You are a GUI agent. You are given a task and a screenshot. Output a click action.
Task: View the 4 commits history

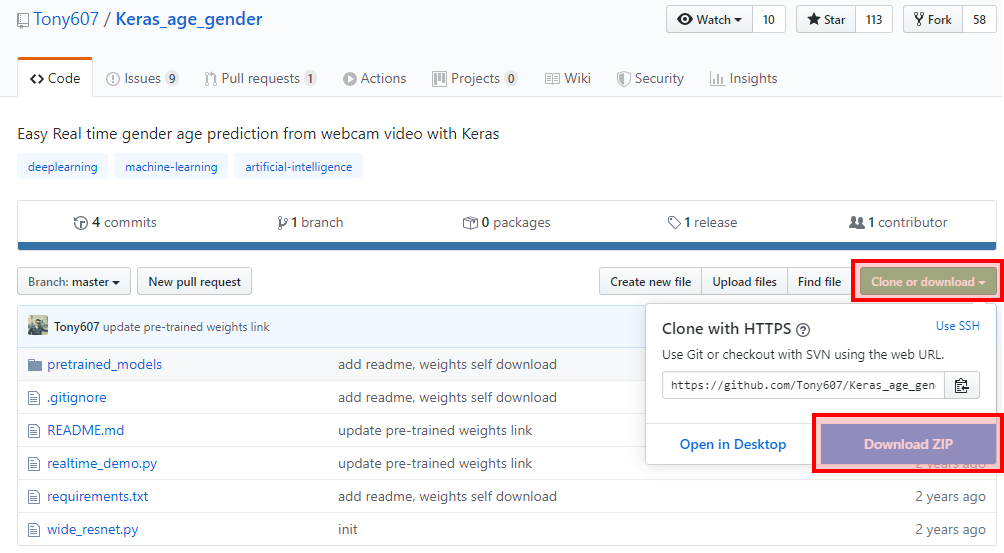115,222
